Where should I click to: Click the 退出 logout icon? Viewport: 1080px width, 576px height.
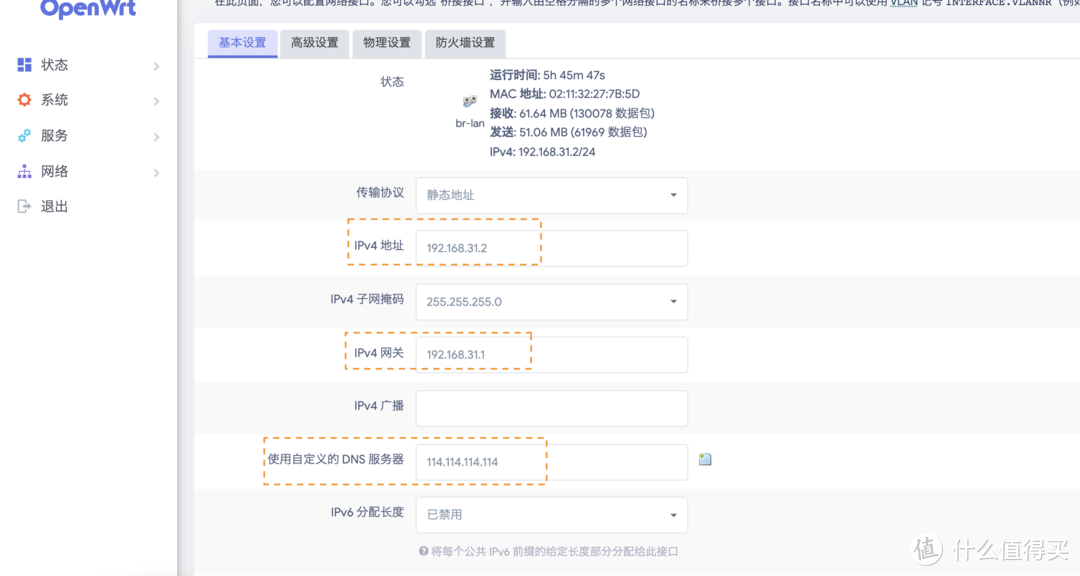pyautogui.click(x=24, y=206)
